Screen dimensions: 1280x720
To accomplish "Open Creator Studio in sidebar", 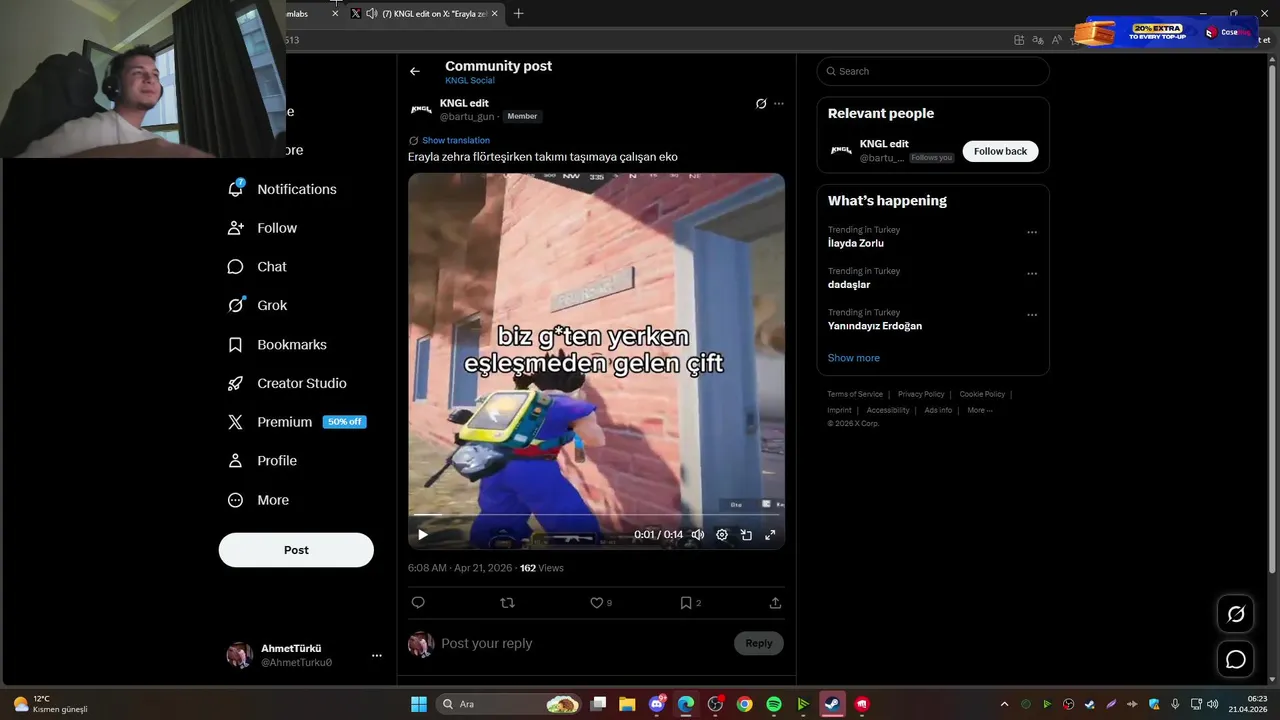I will 287,383.
